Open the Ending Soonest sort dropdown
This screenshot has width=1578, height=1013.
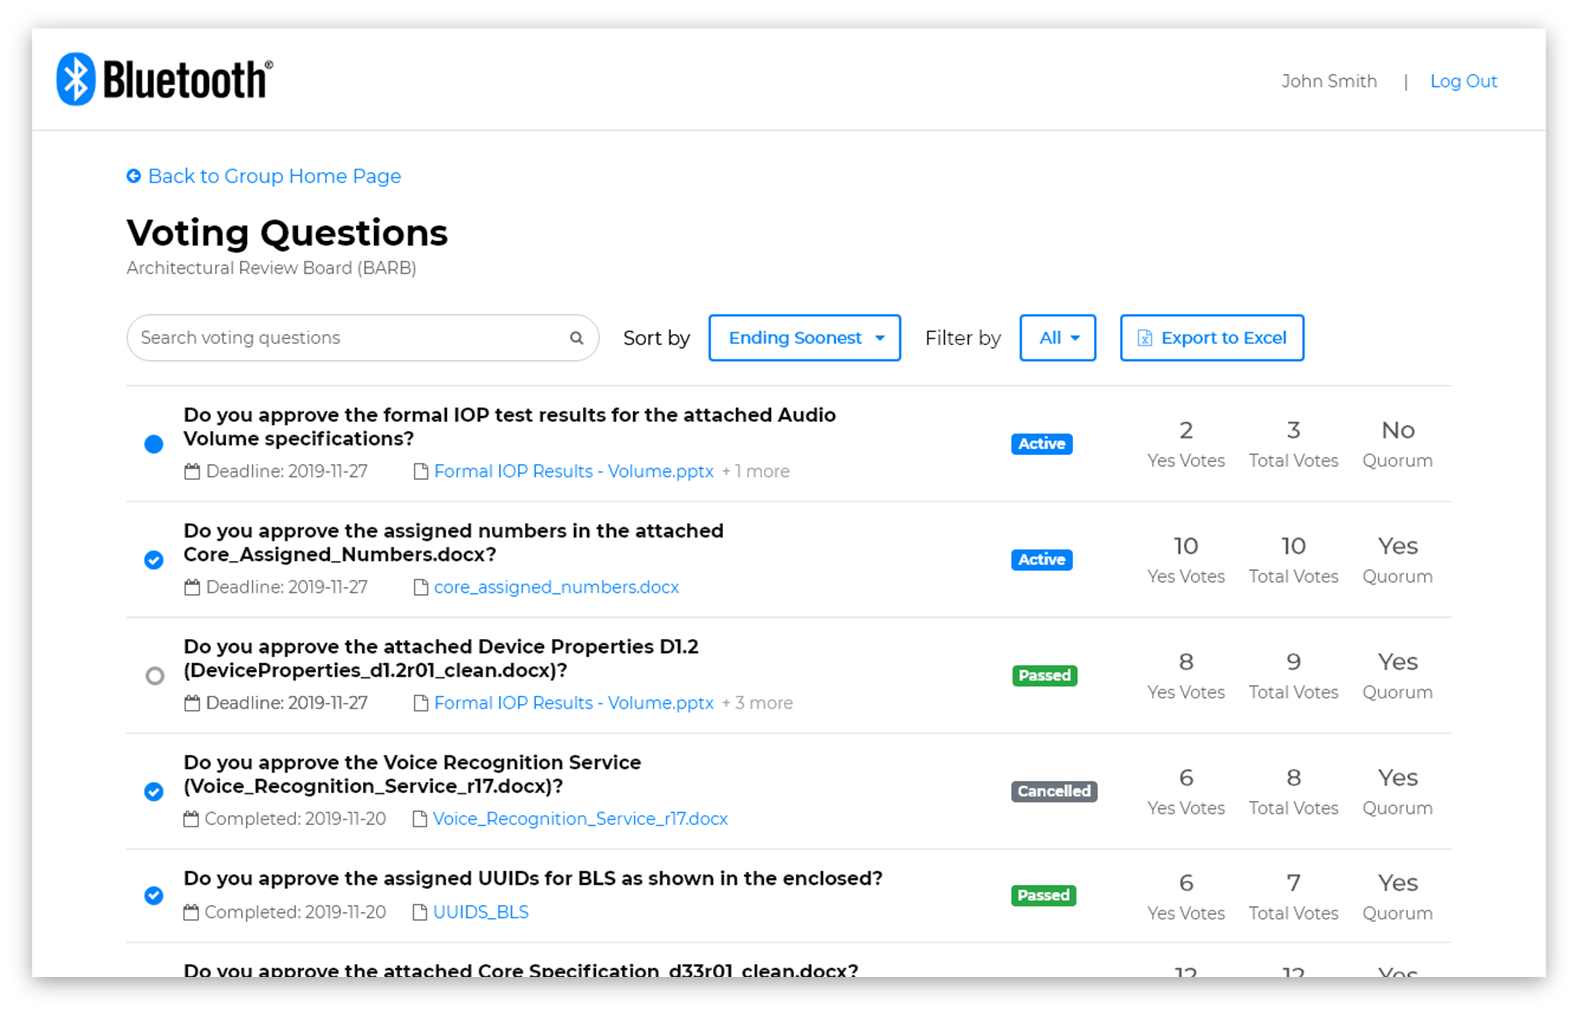pyautogui.click(x=805, y=338)
